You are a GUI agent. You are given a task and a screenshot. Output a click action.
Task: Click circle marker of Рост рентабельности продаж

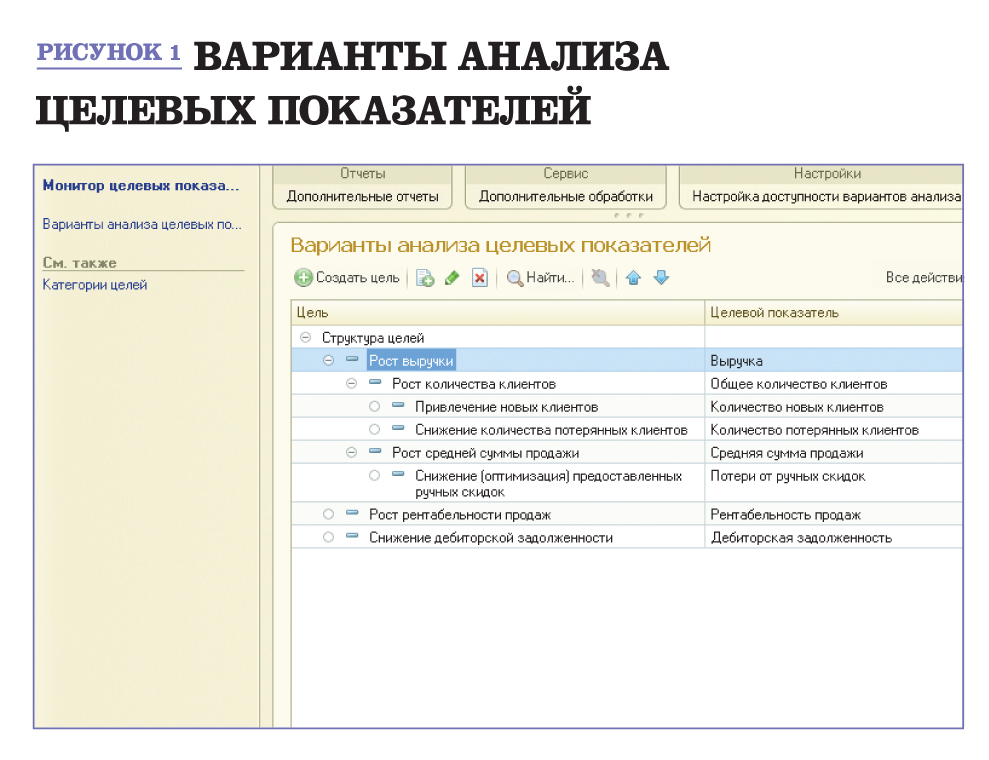tap(329, 514)
